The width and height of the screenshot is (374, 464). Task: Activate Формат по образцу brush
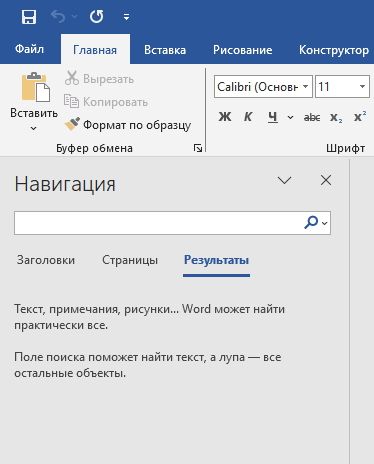(x=128, y=125)
